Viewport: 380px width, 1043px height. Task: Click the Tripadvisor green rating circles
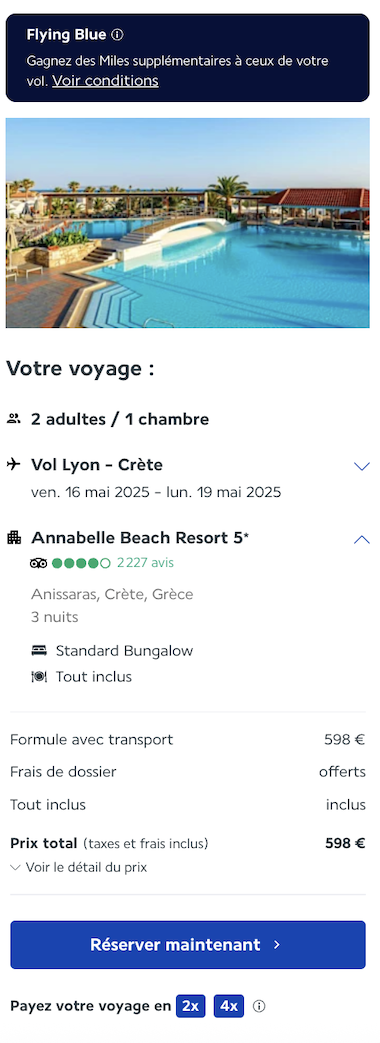81,563
